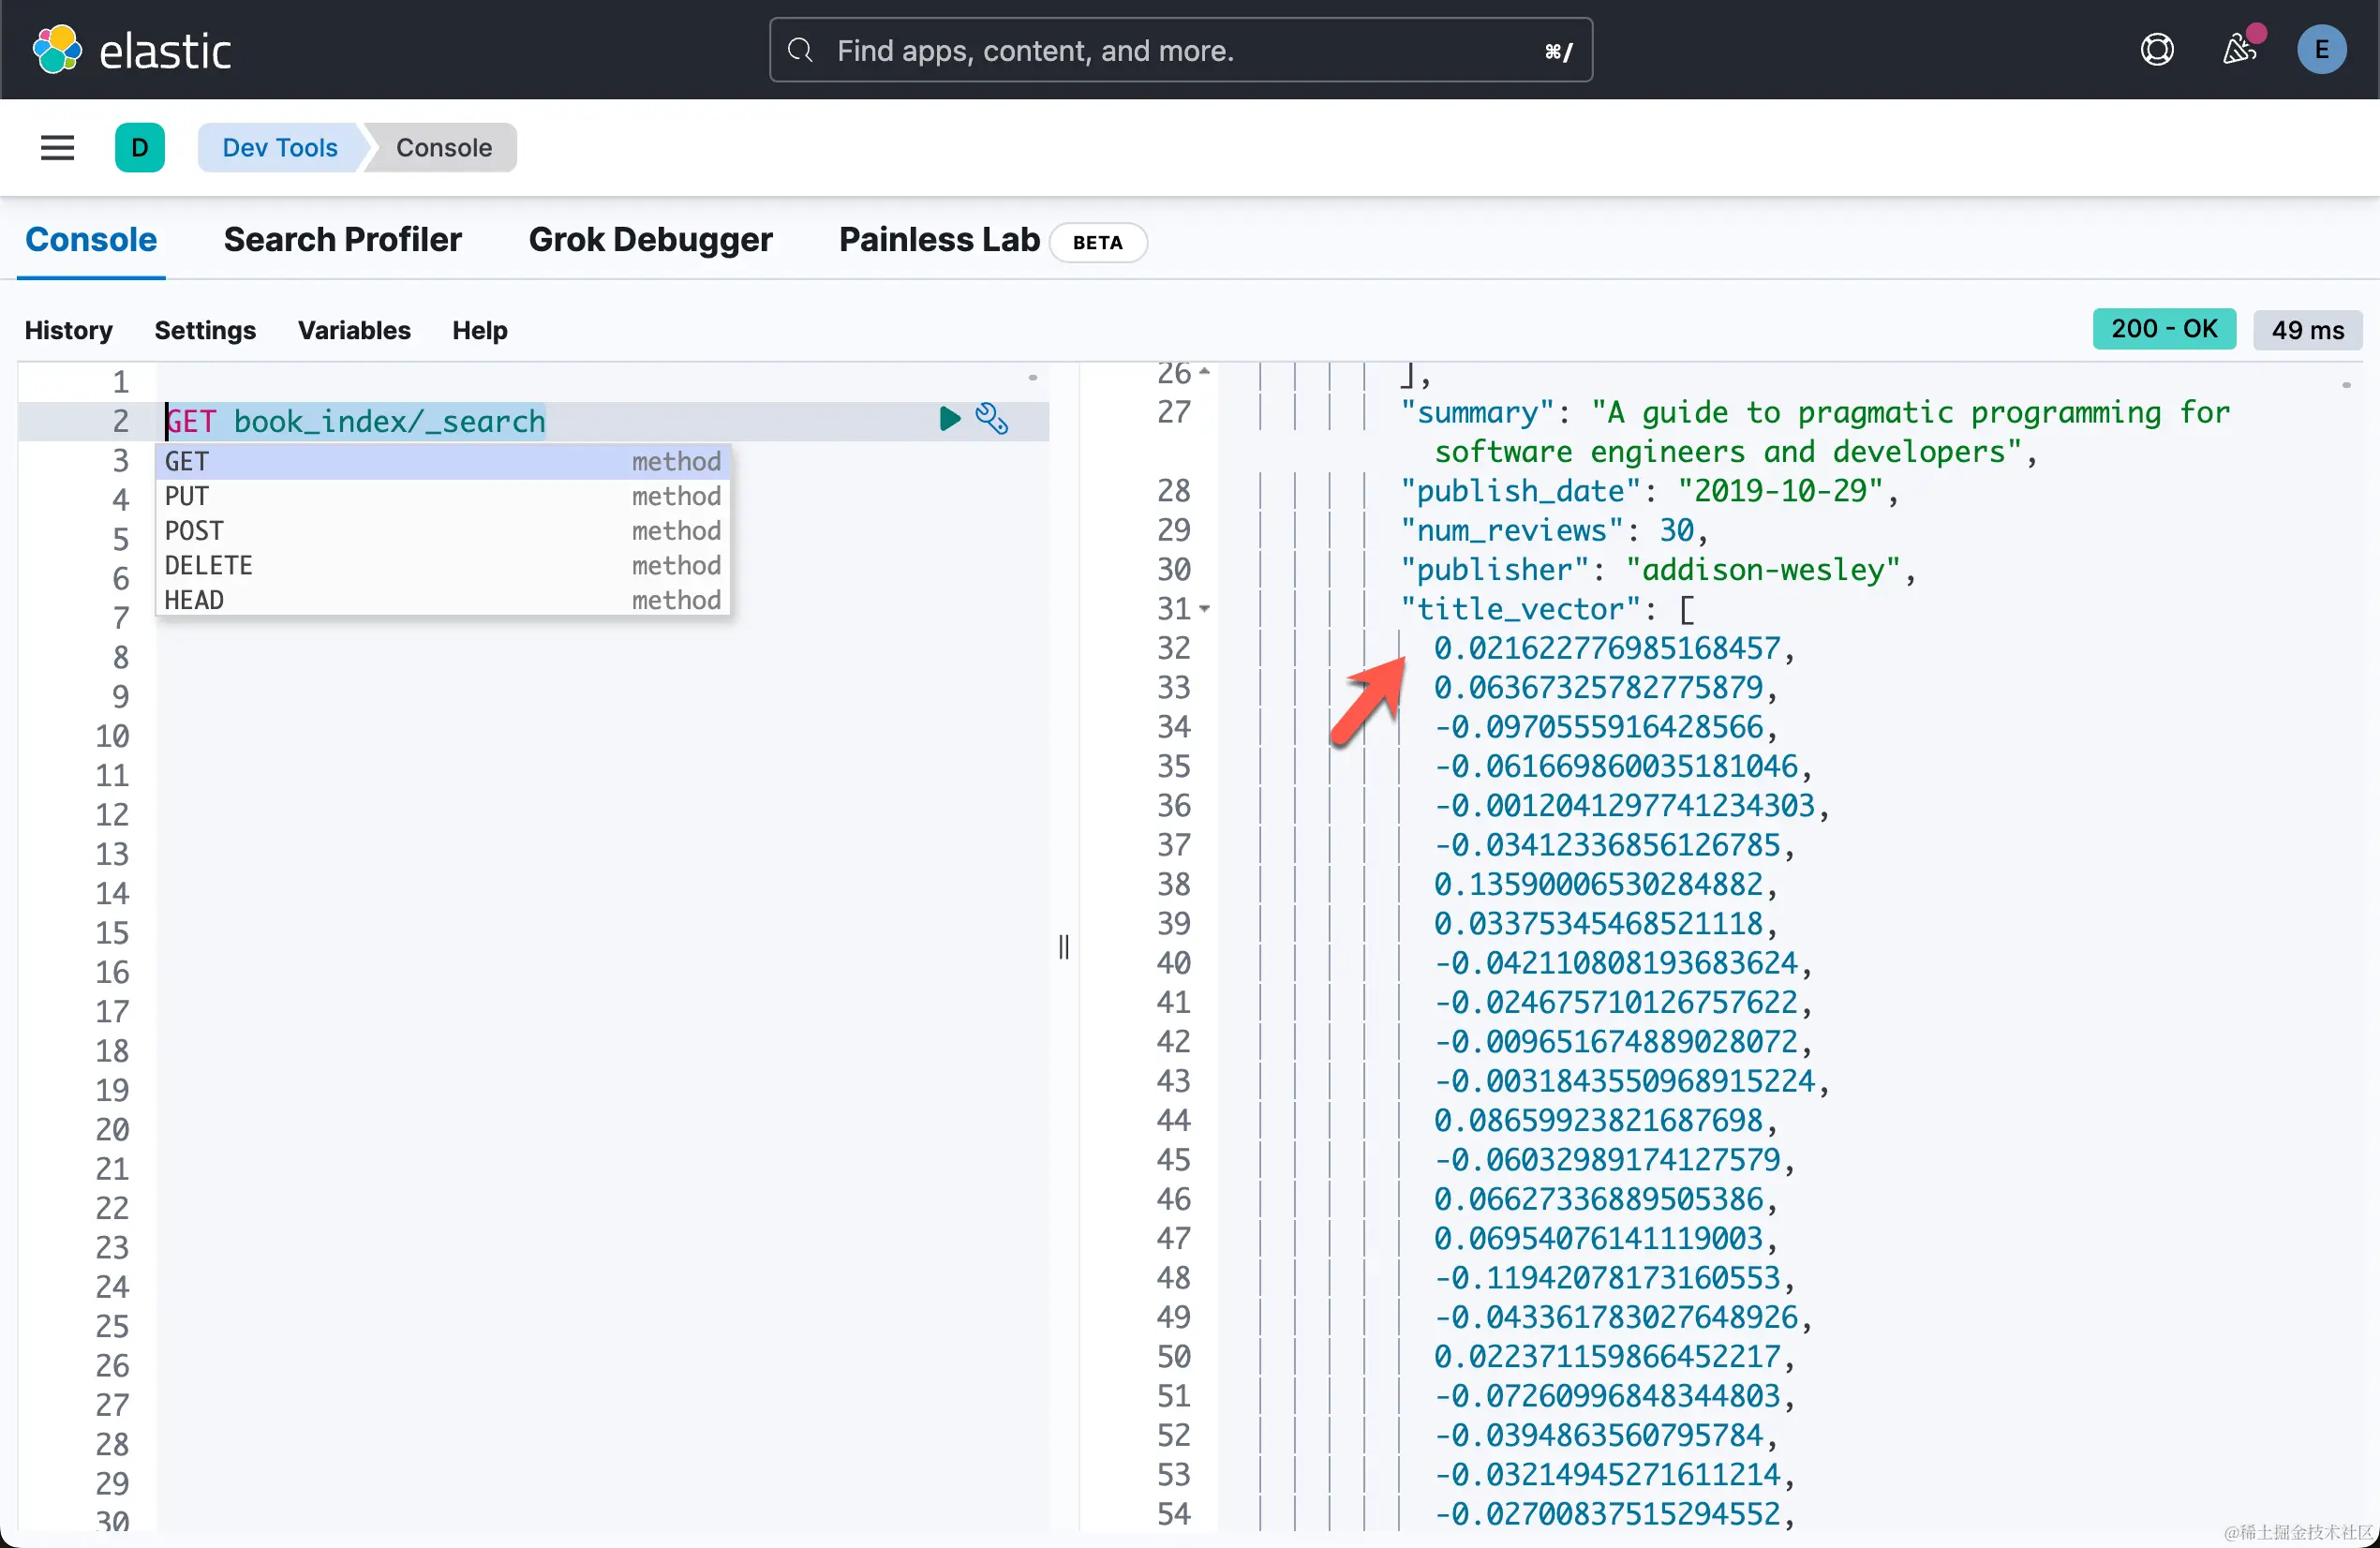
Task: Open the hamburger navigation menu
Action: coord(57,148)
